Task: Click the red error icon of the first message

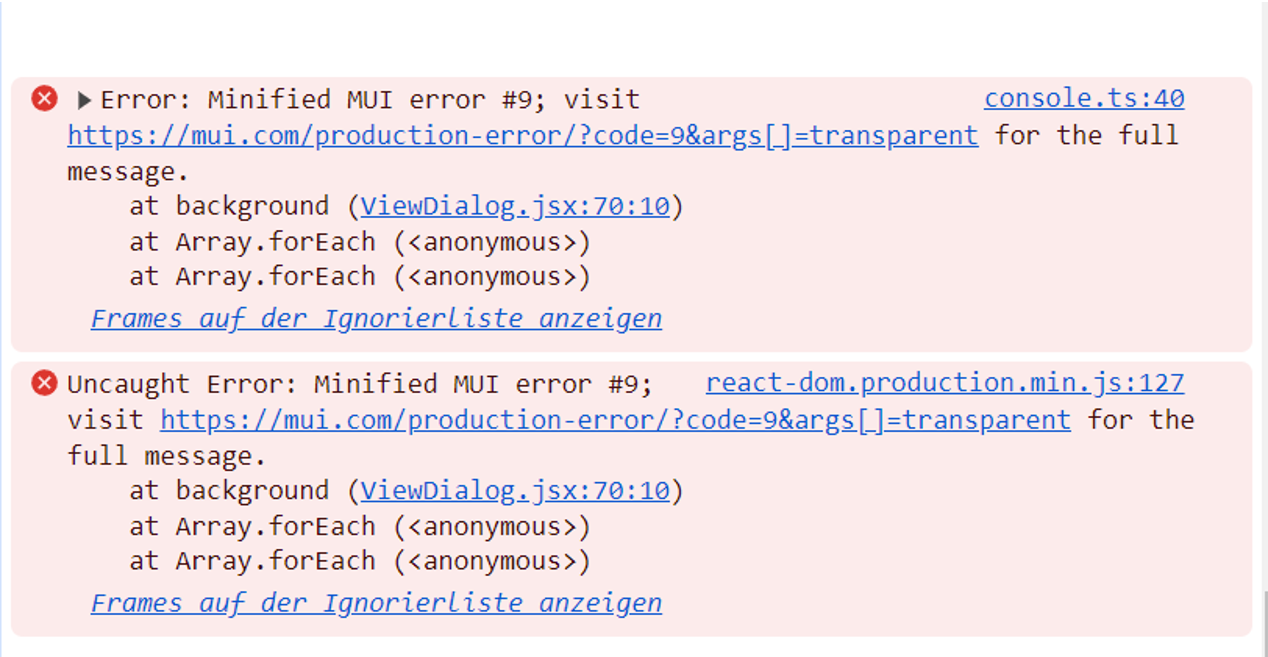Action: 44,98
